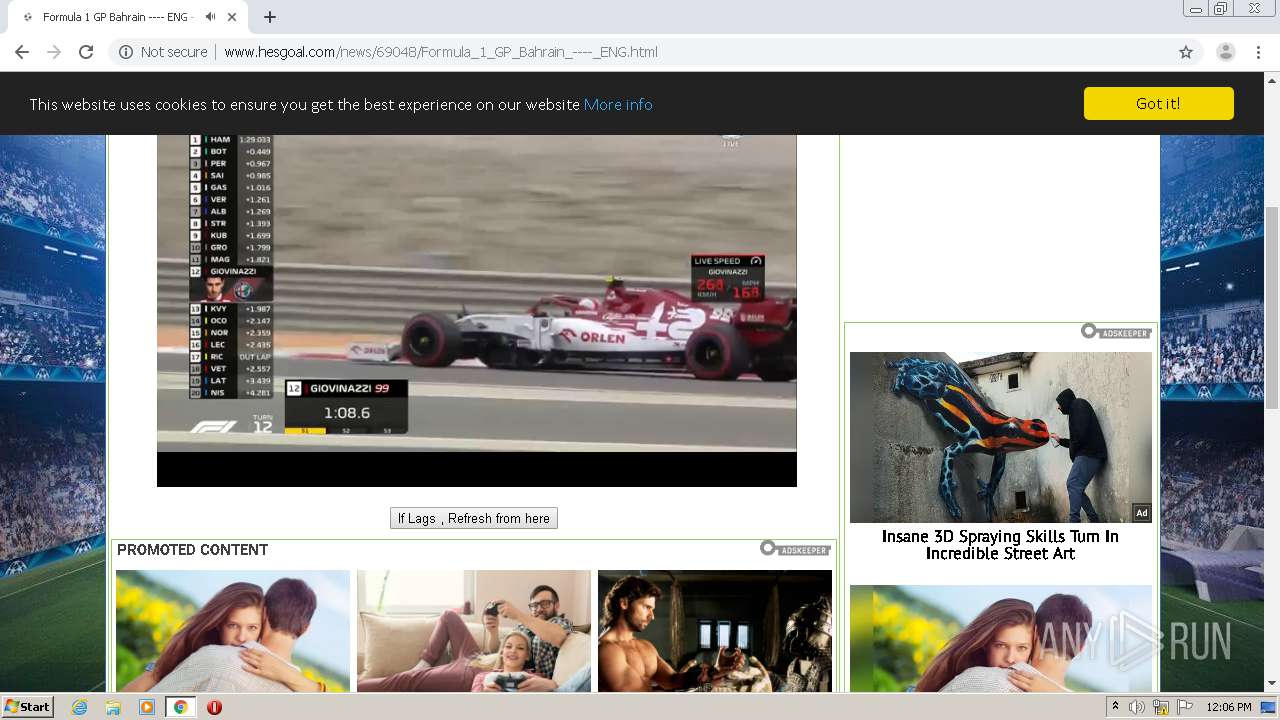Open the red Opera taskbar icon
This screenshot has width=1280, height=720.
pyautogui.click(x=214, y=707)
